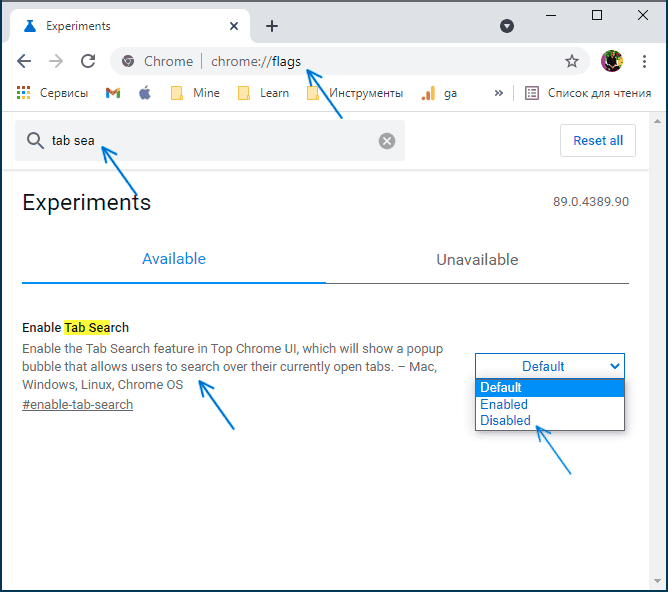The height and width of the screenshot is (592, 668).
Task: Click the Reset all button
Action: [x=598, y=141]
